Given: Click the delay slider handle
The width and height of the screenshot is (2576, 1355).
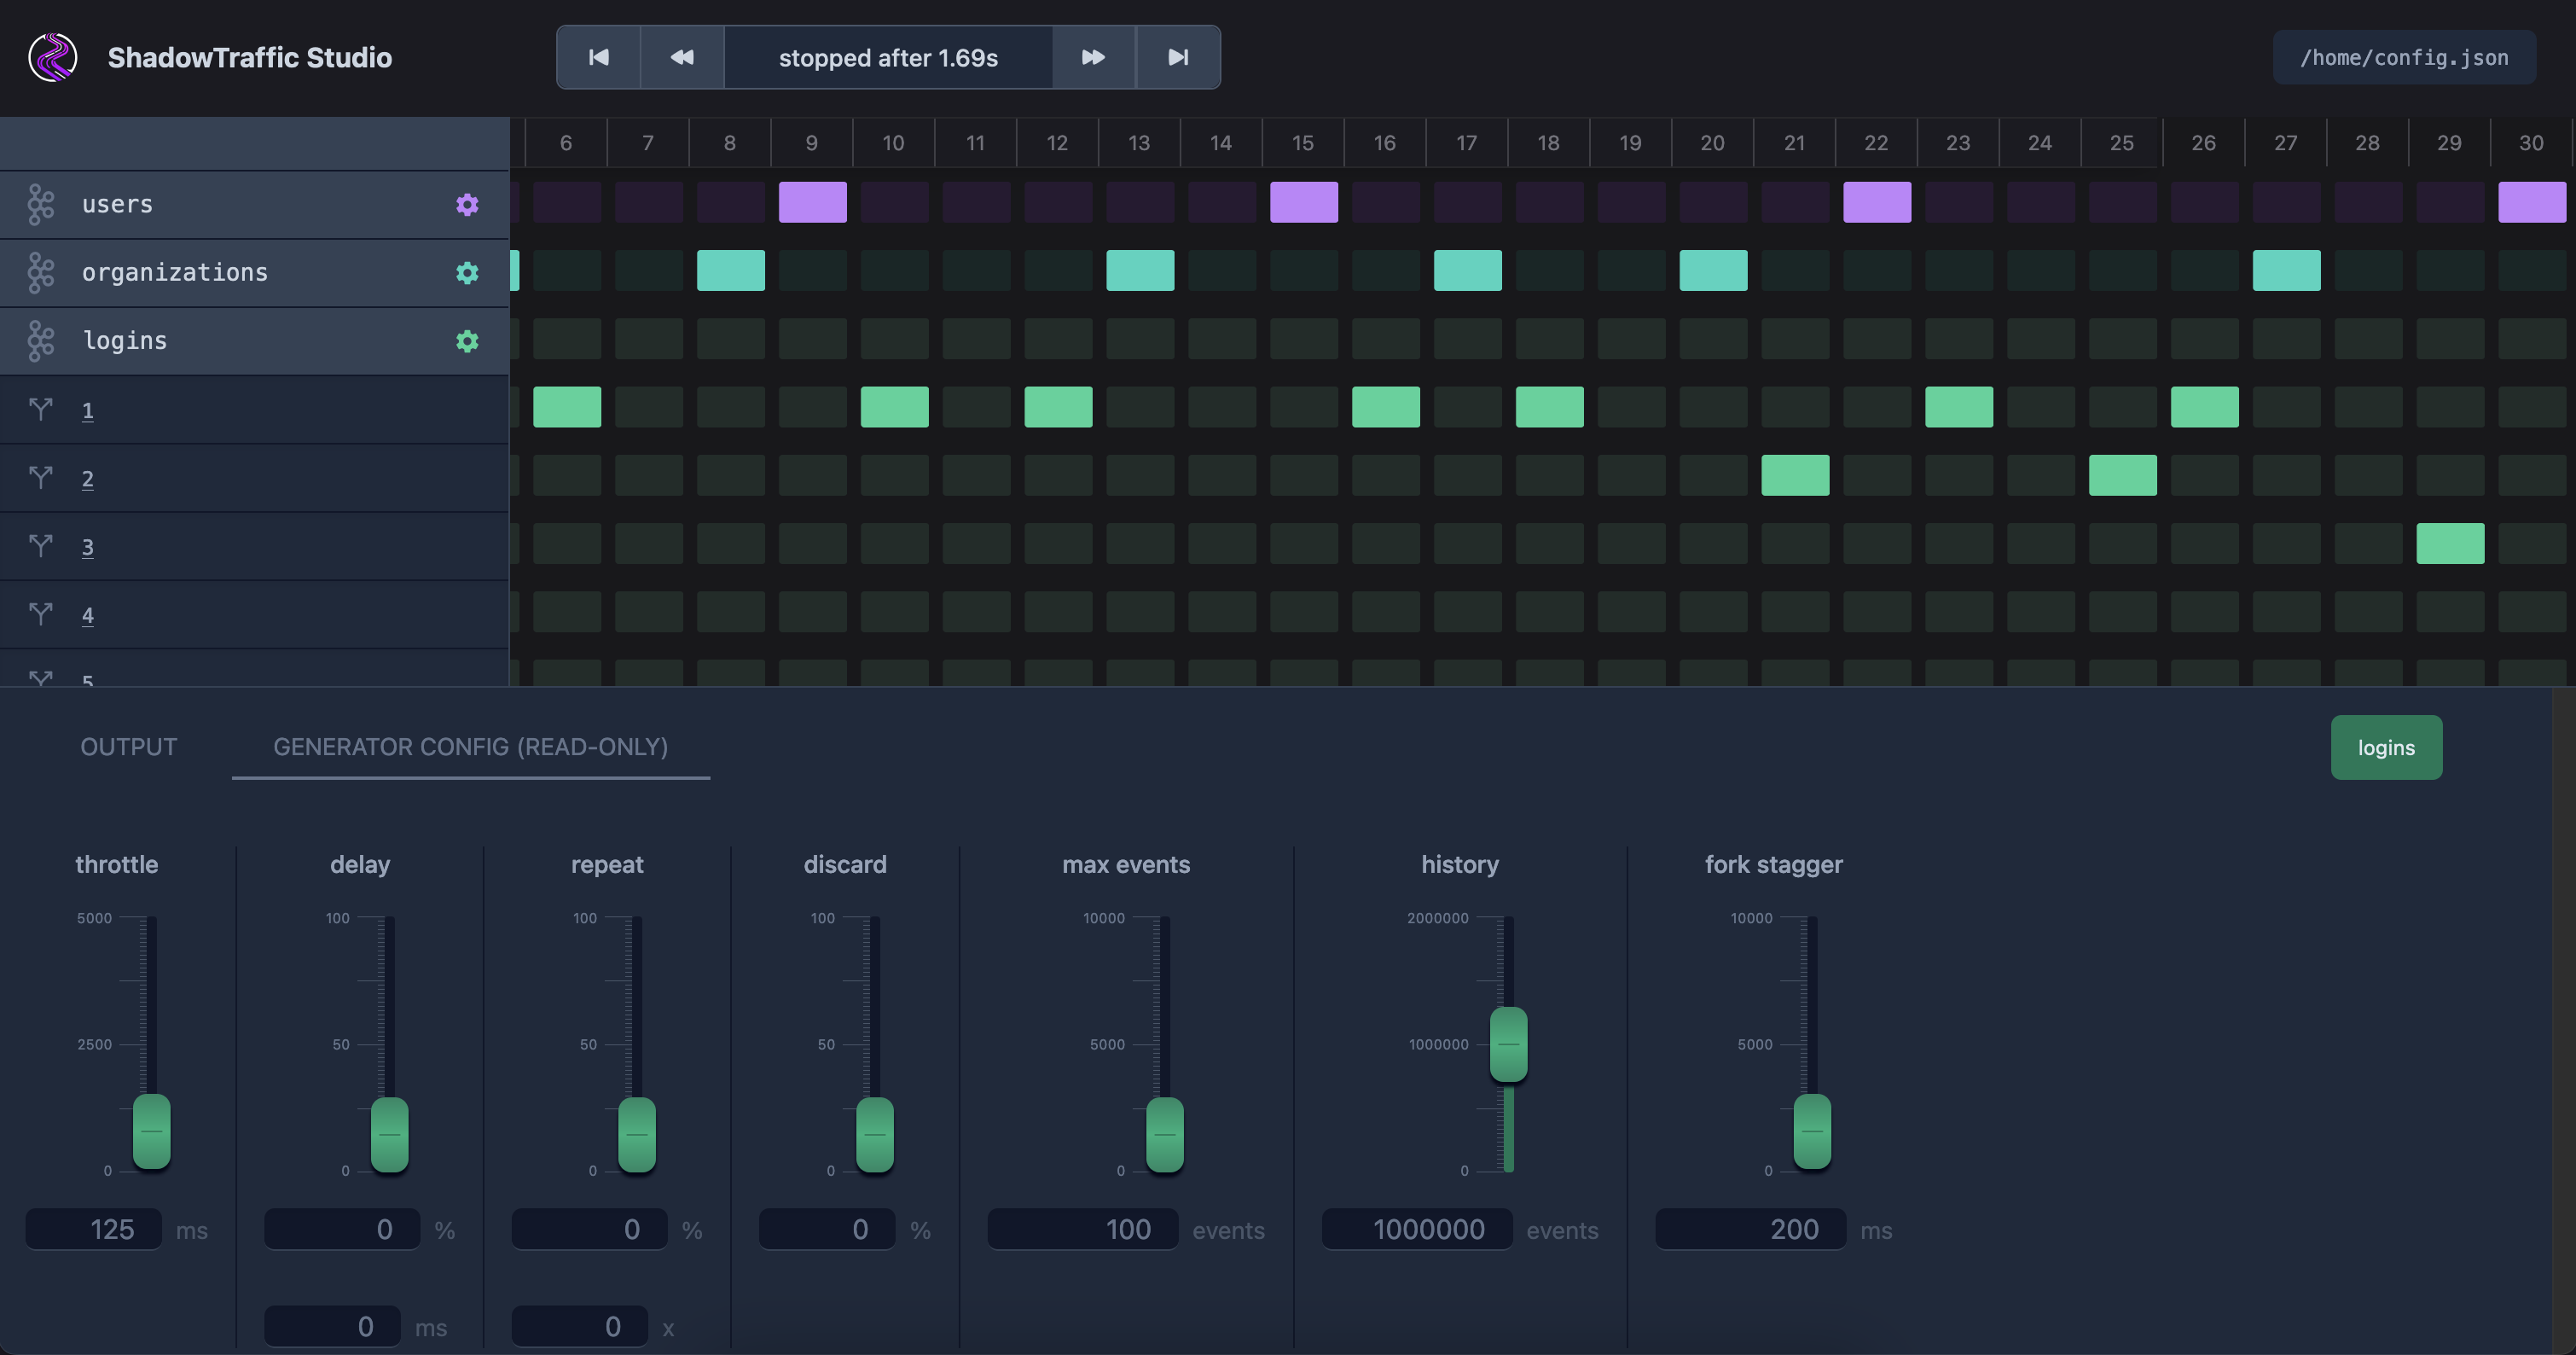Looking at the screenshot, I should pos(390,1134).
